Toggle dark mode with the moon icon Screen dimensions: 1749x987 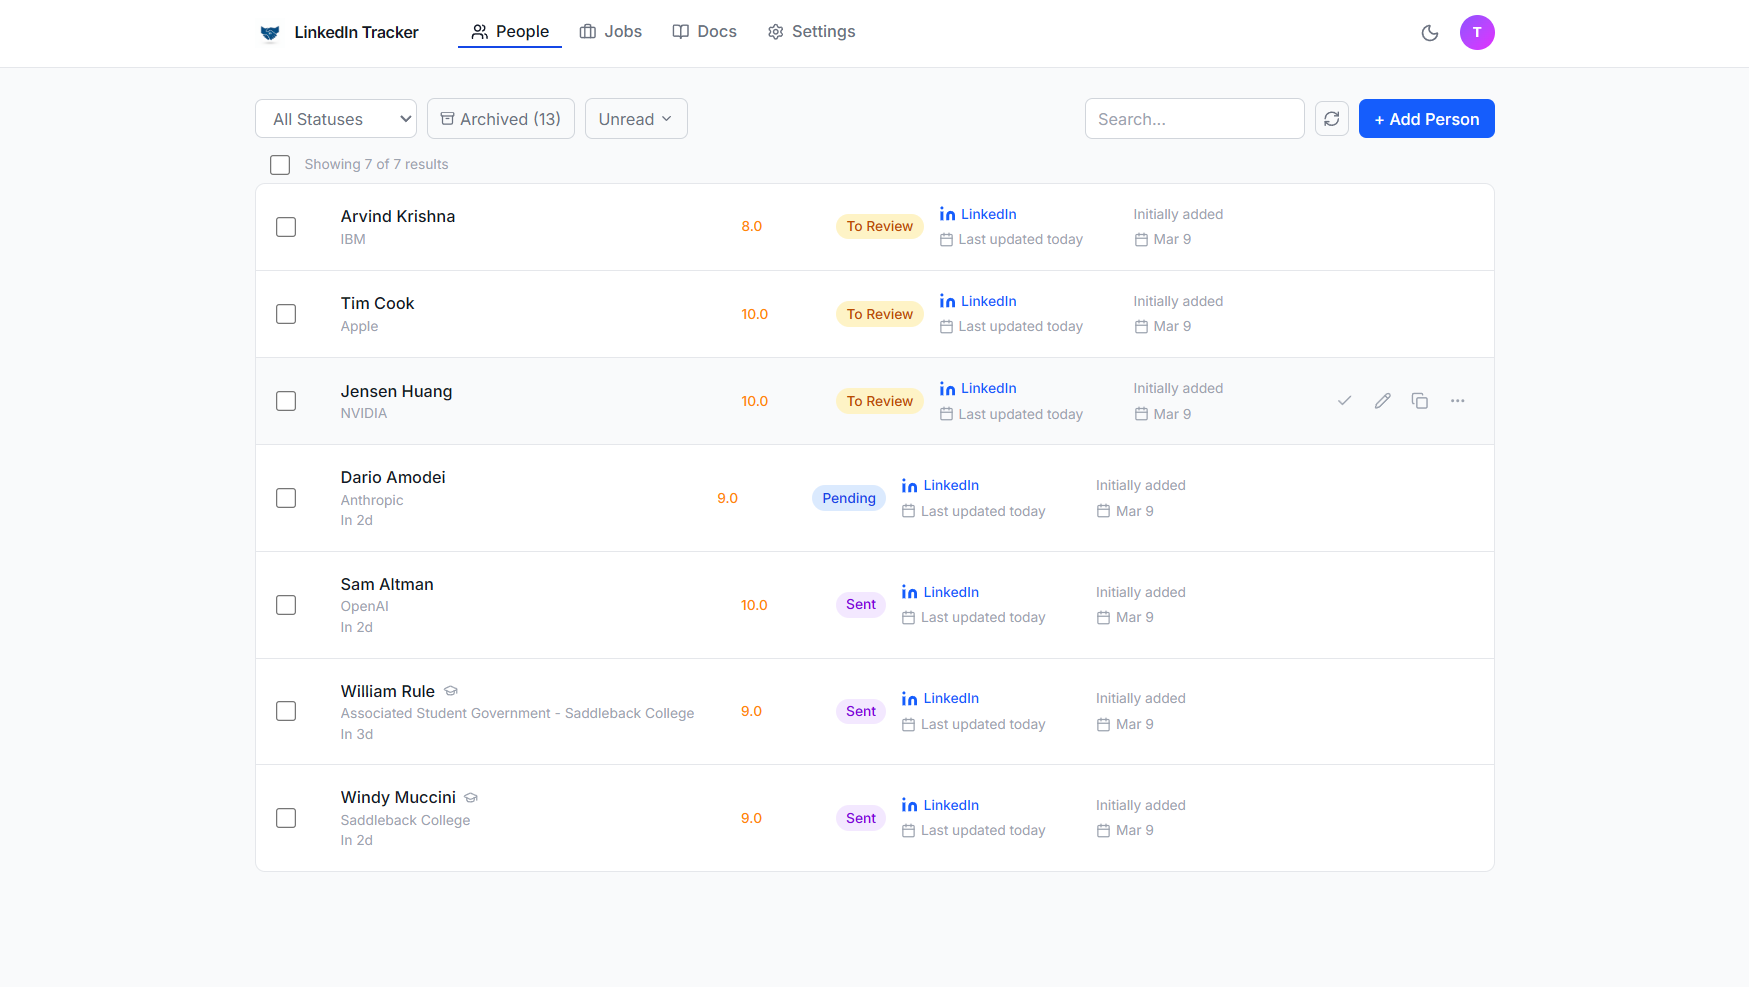pos(1429,32)
